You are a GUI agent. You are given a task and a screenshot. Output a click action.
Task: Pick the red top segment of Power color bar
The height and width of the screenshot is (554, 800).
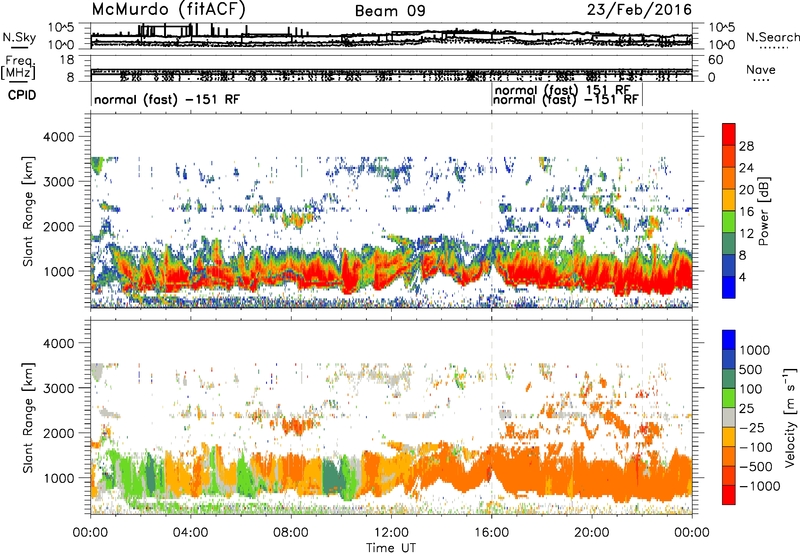[729, 135]
